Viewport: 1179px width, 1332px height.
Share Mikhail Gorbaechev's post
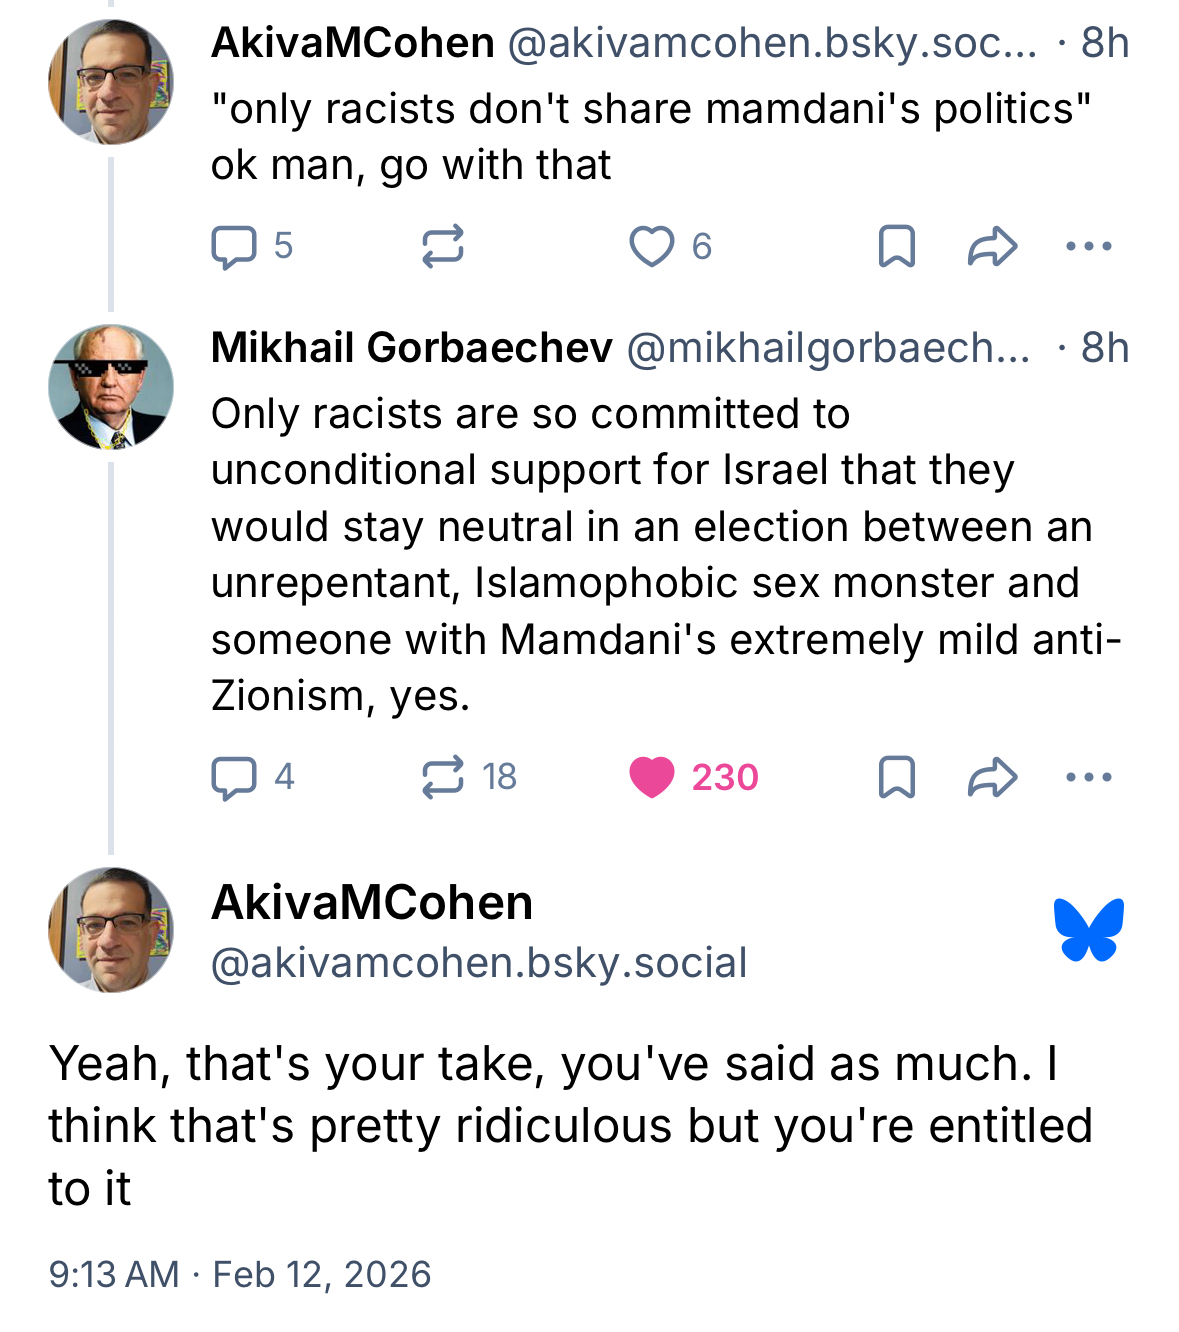coord(992,777)
